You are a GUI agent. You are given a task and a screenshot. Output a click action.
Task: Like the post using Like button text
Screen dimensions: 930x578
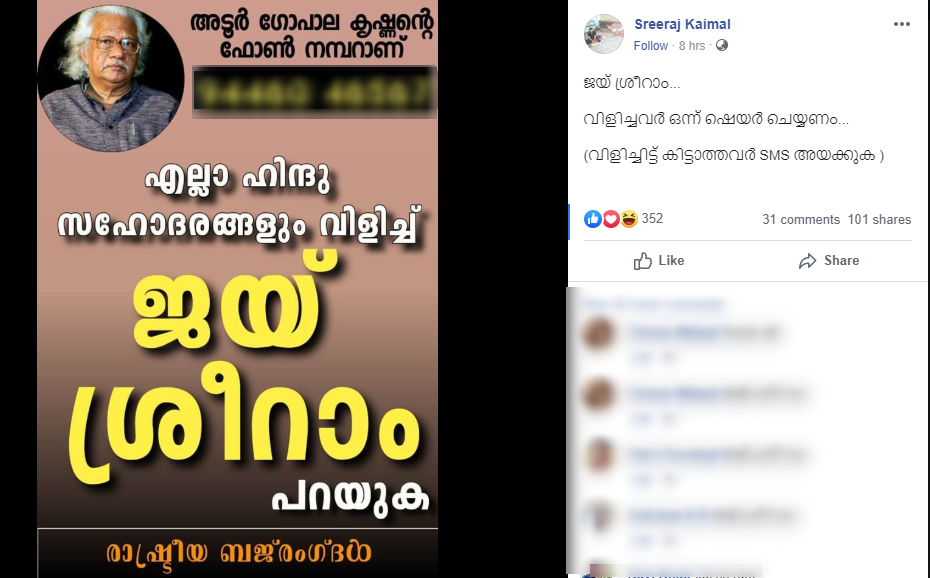(x=671, y=261)
